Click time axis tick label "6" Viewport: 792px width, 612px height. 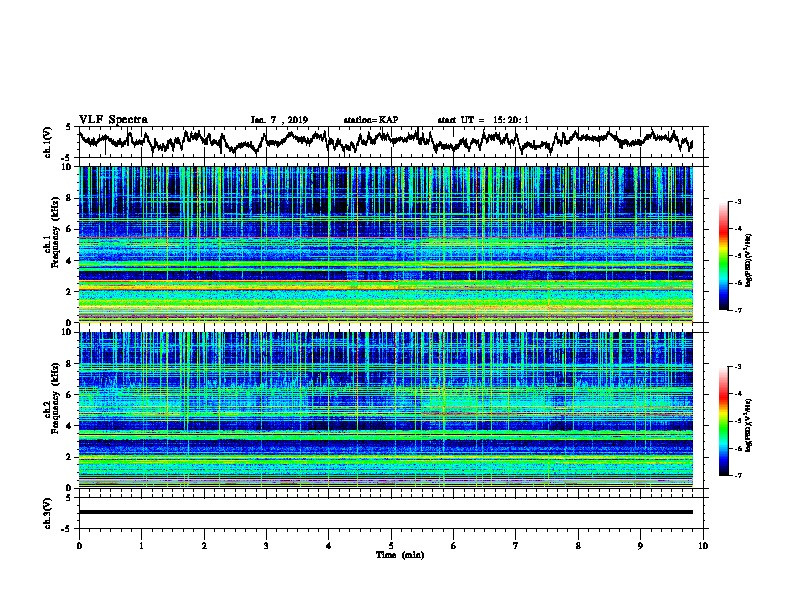(454, 545)
